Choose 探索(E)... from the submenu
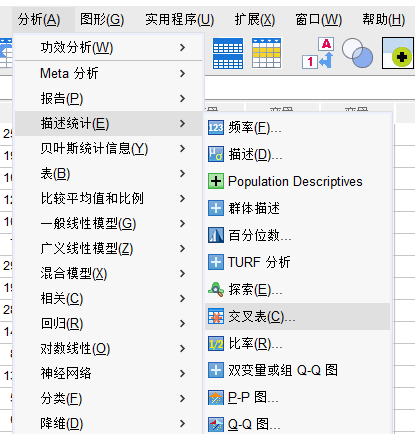This screenshot has width=415, height=434. [x=297, y=289]
